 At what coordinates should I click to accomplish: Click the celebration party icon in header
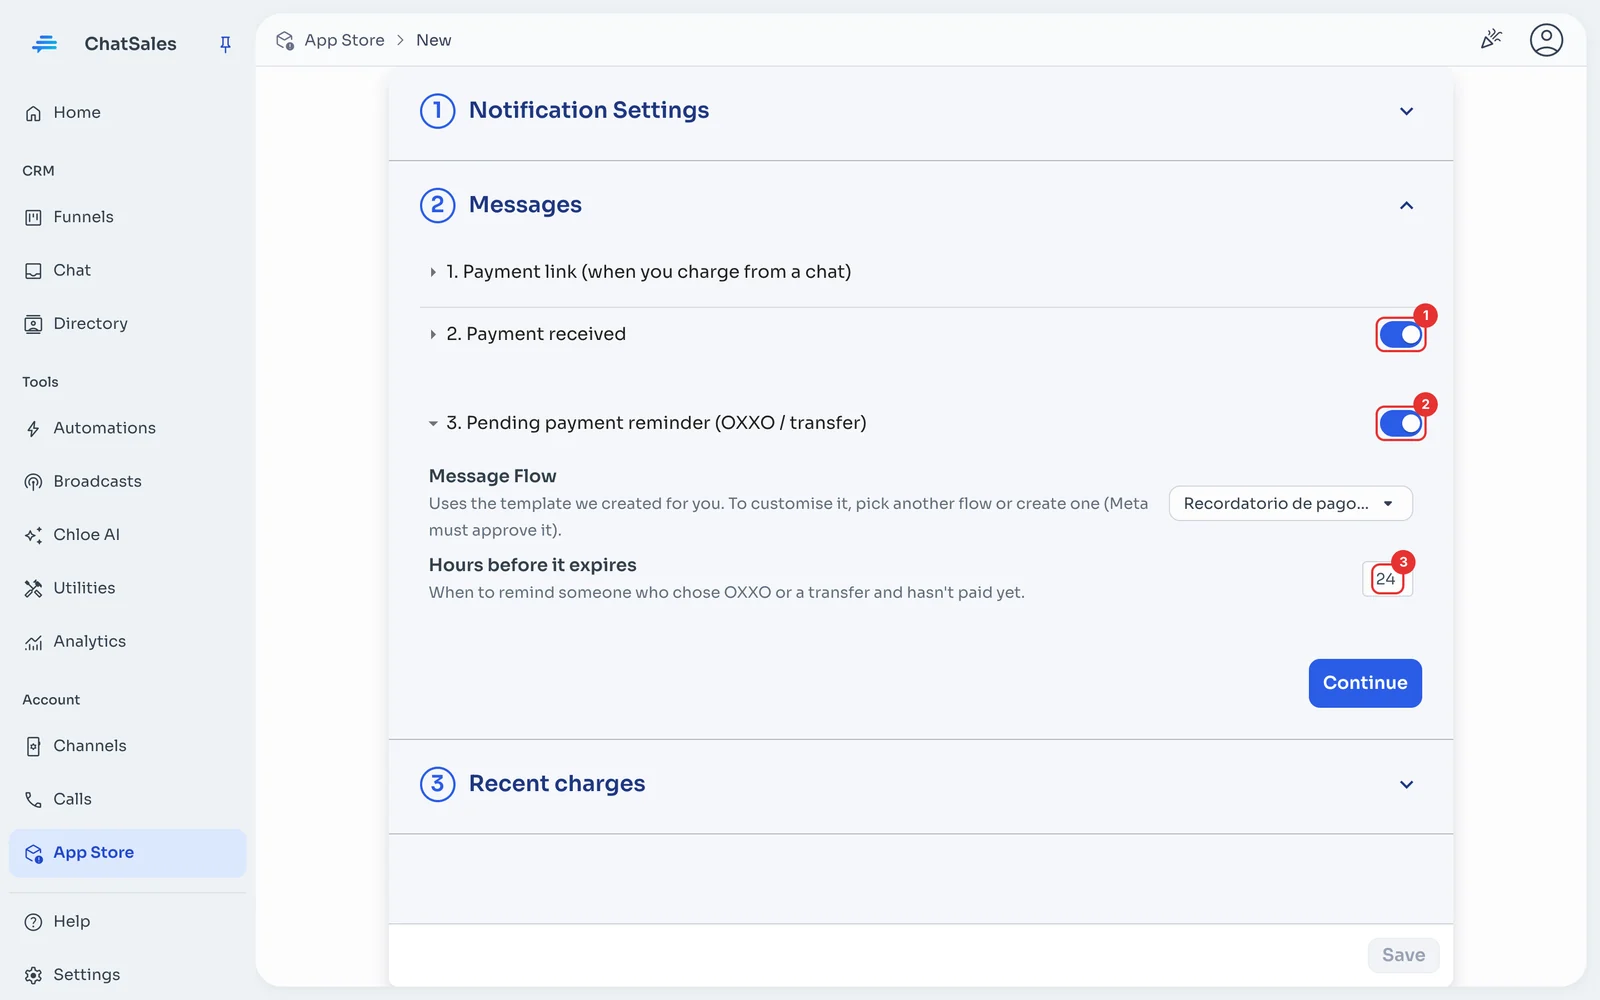tap(1491, 39)
